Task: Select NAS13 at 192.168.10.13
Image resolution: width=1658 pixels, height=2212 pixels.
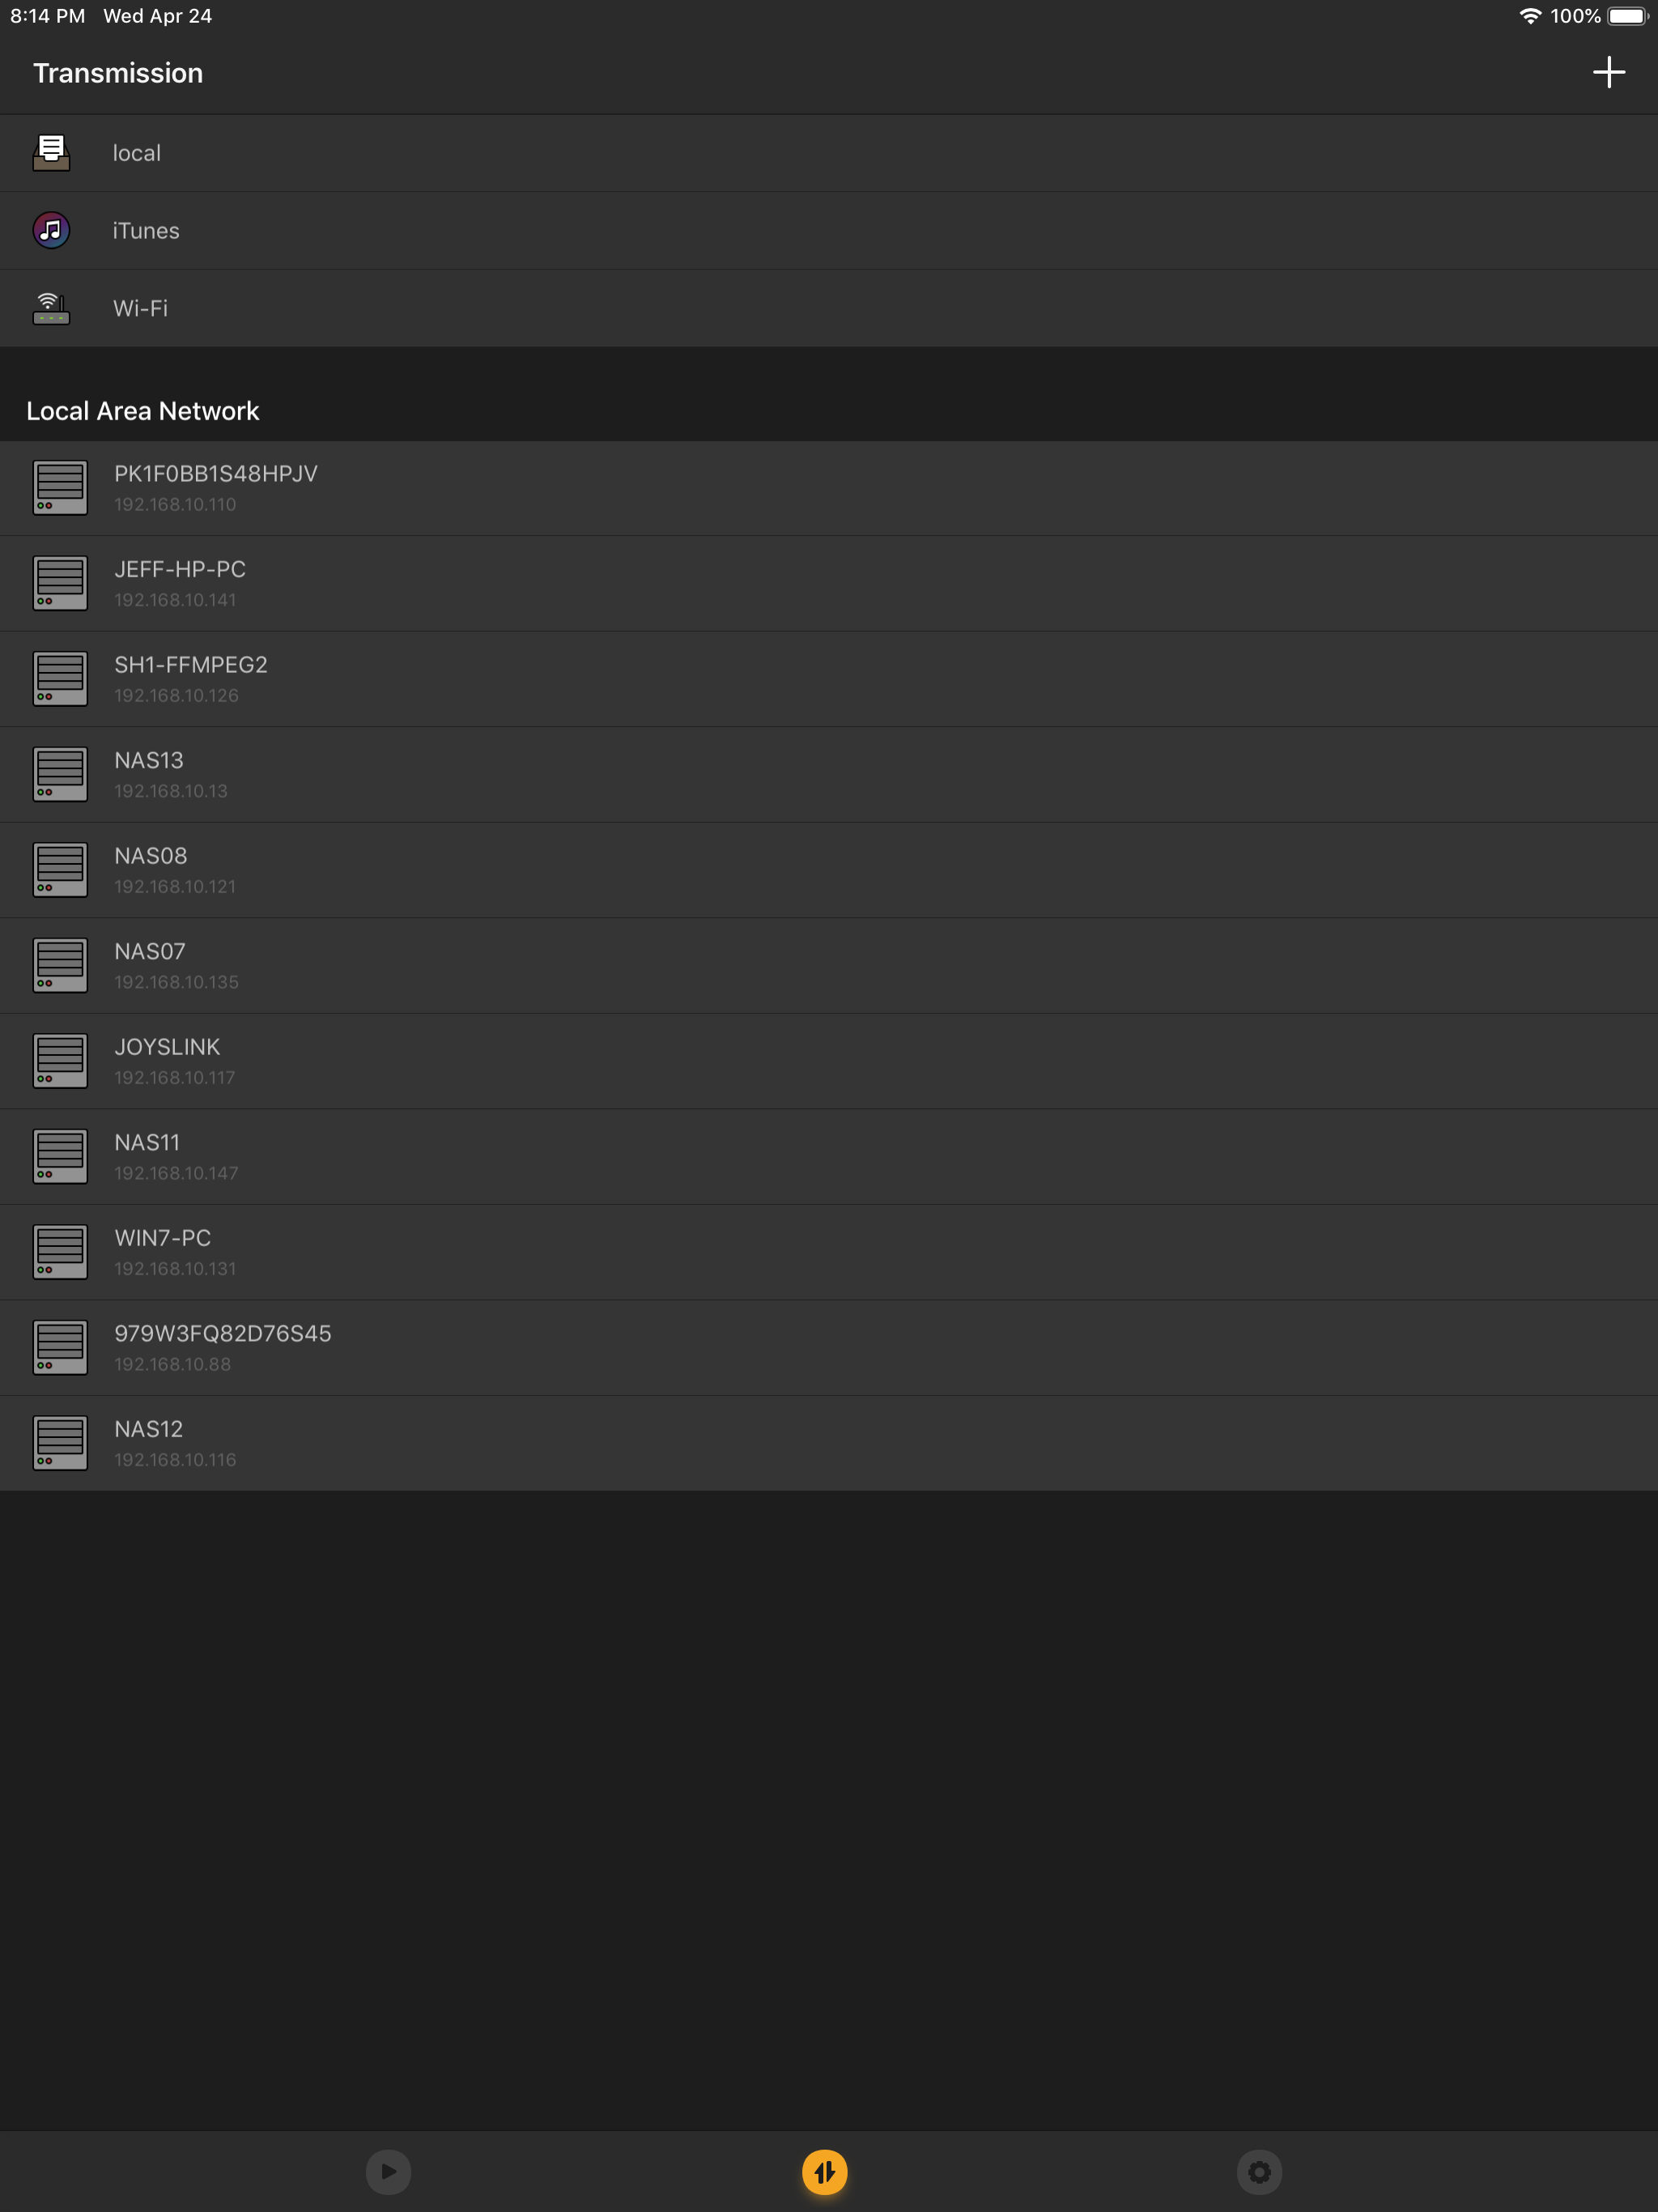Action: (x=150, y=773)
